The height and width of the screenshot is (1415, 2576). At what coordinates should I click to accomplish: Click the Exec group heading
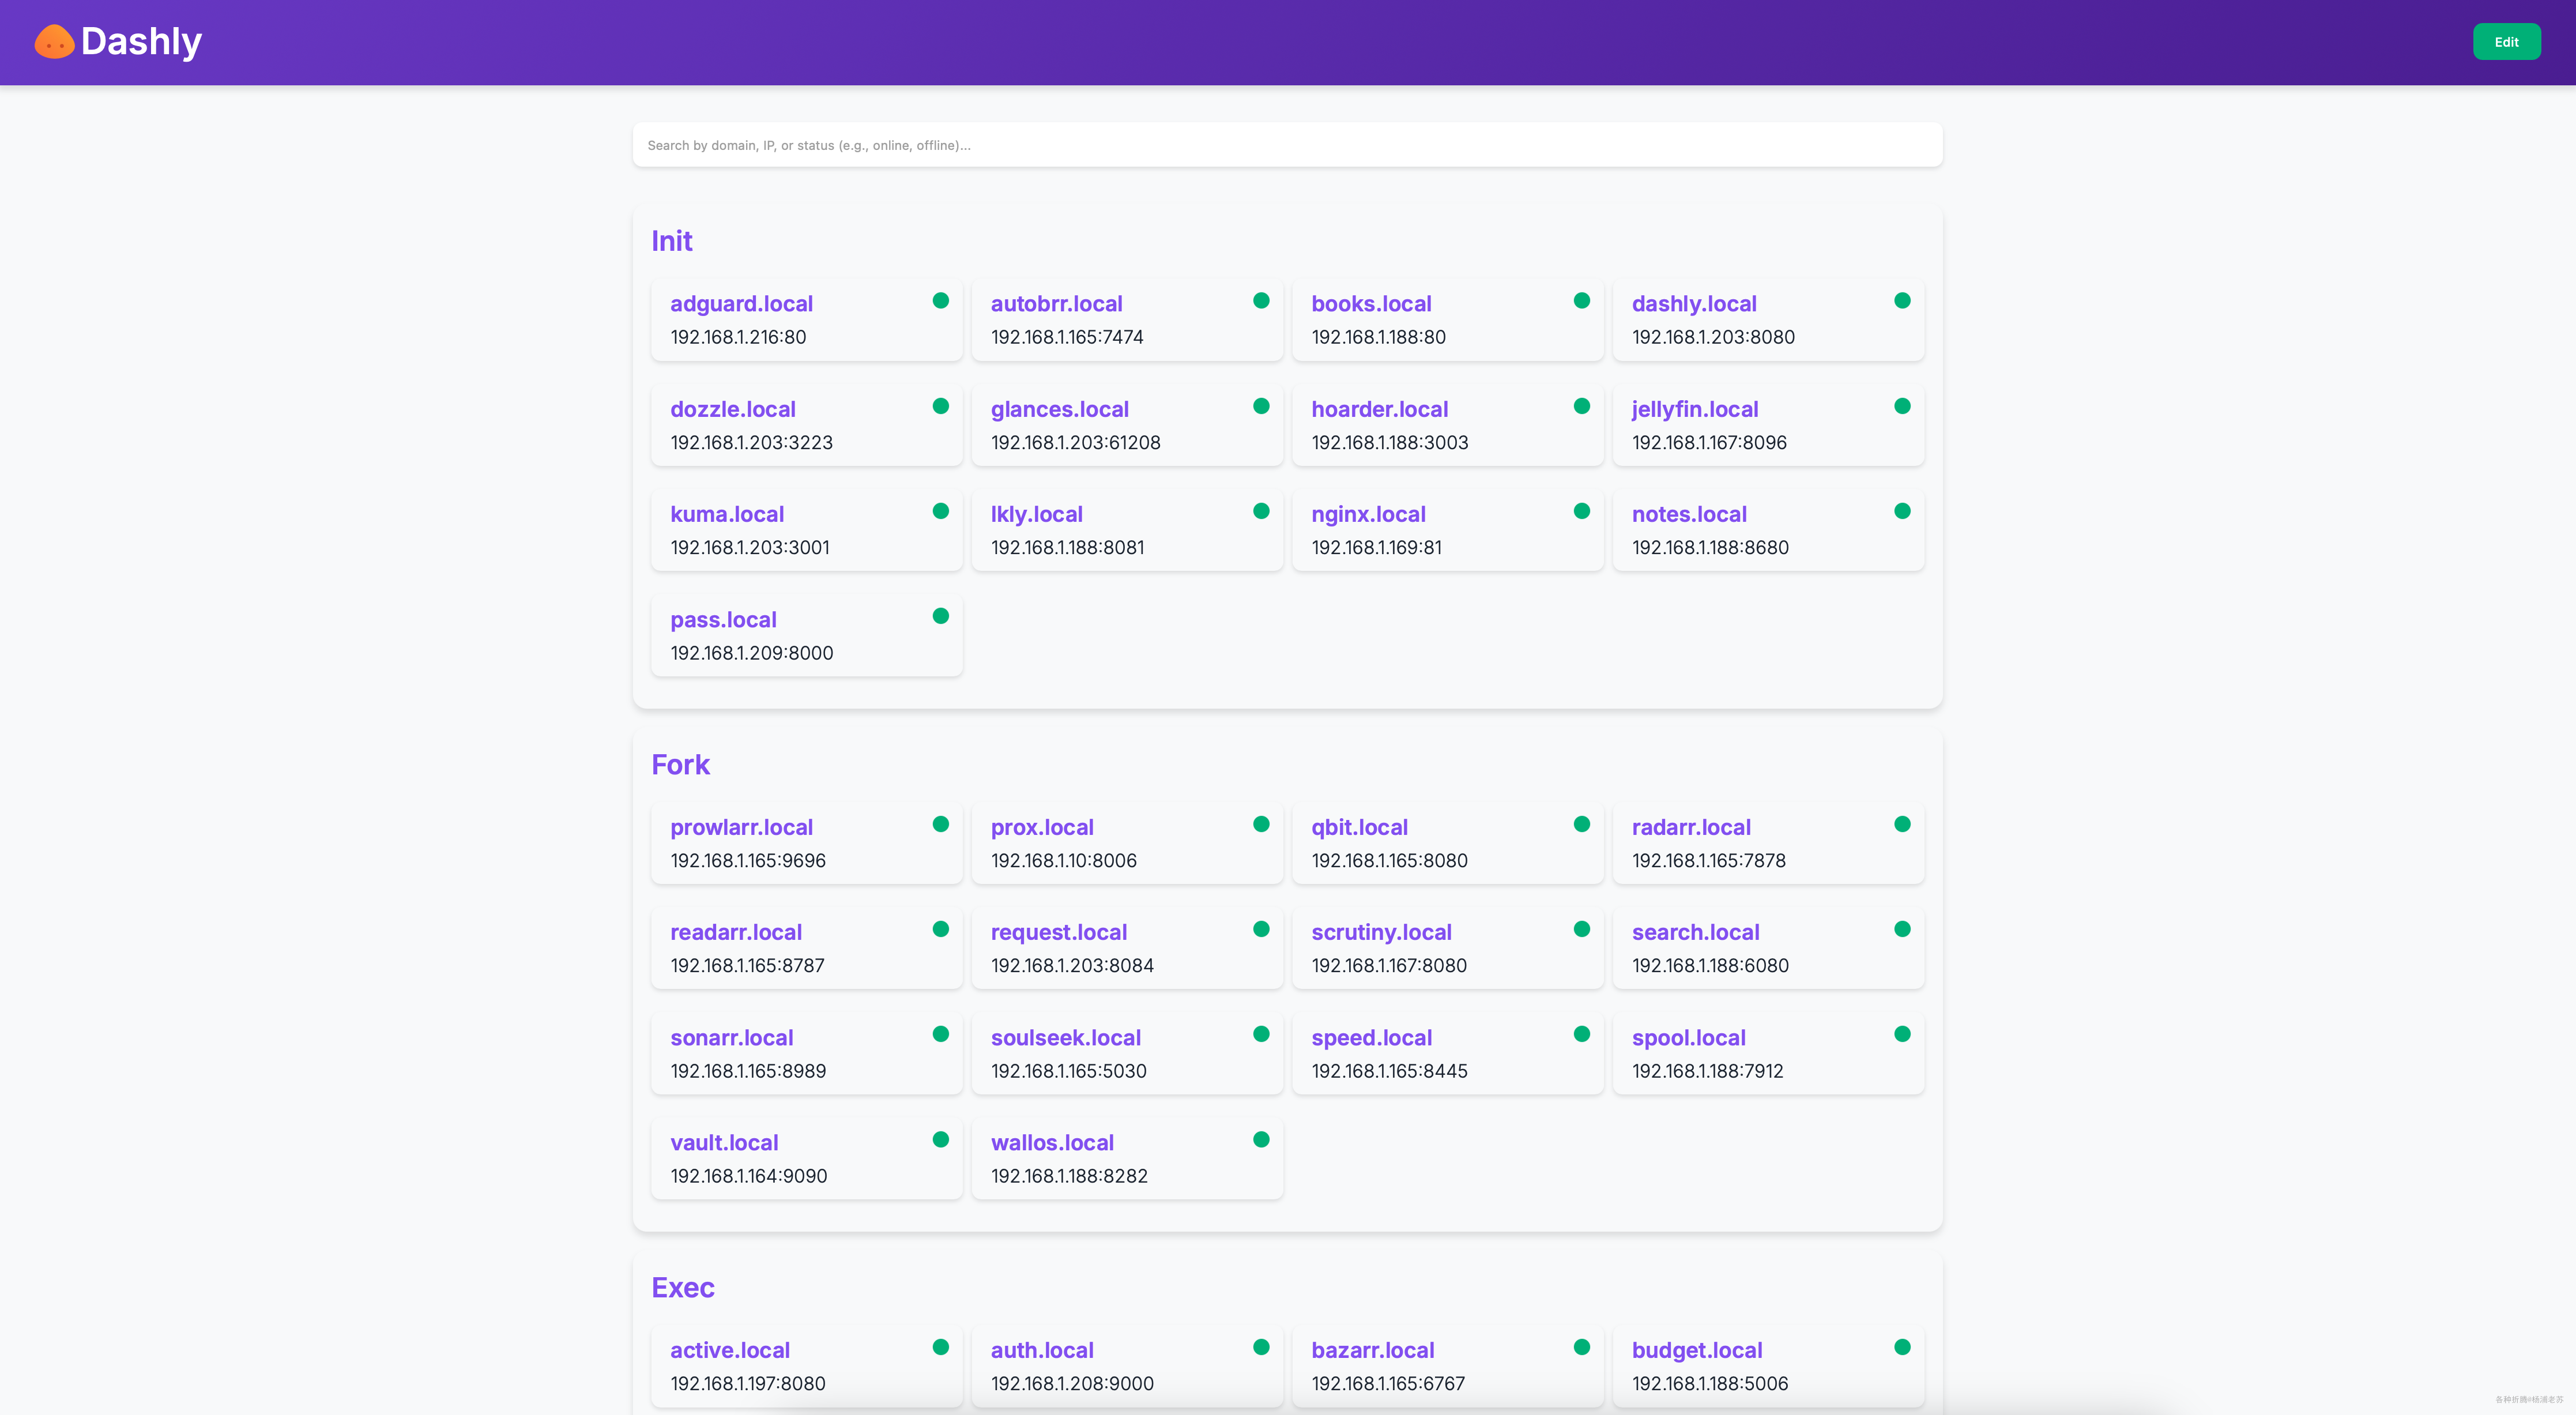click(682, 1288)
